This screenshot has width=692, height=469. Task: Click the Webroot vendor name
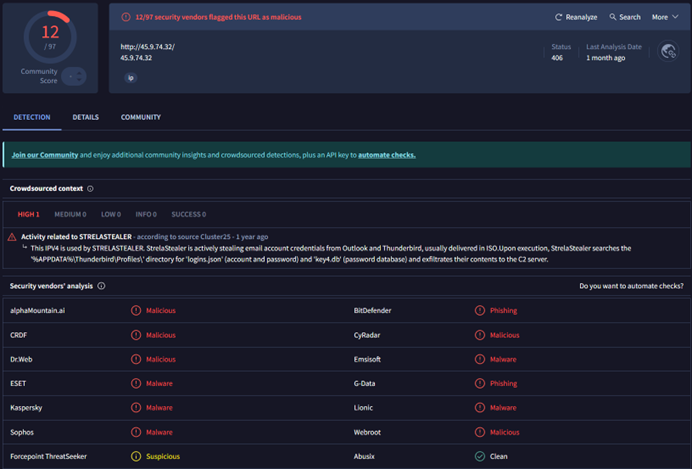point(367,432)
